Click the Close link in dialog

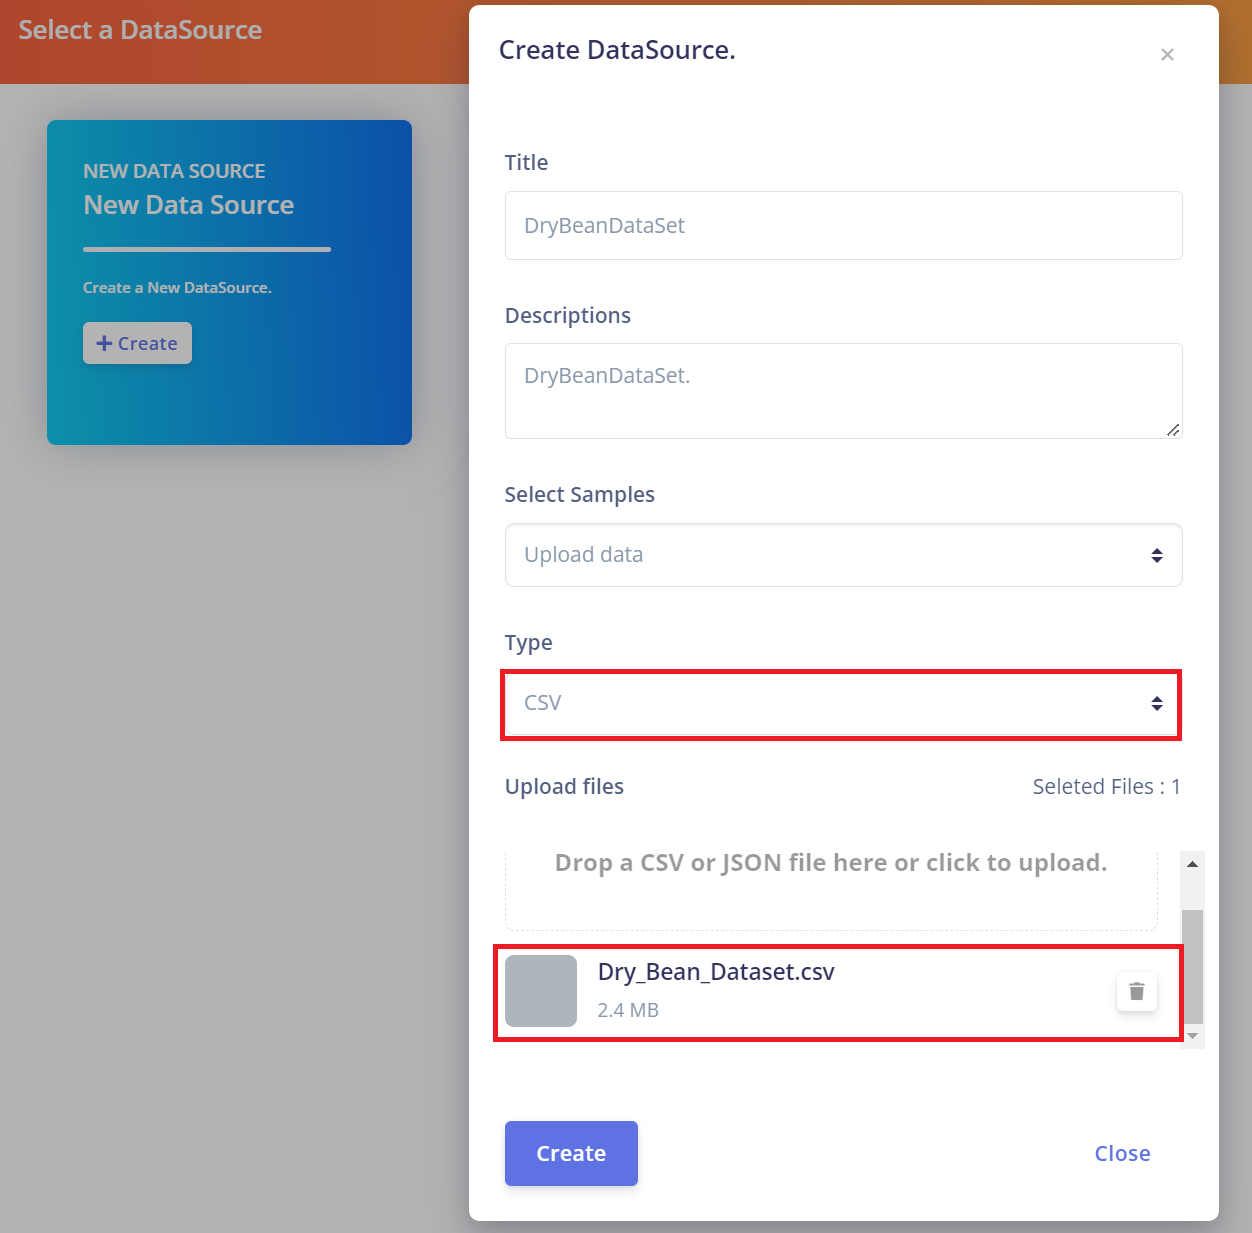[1122, 1153]
